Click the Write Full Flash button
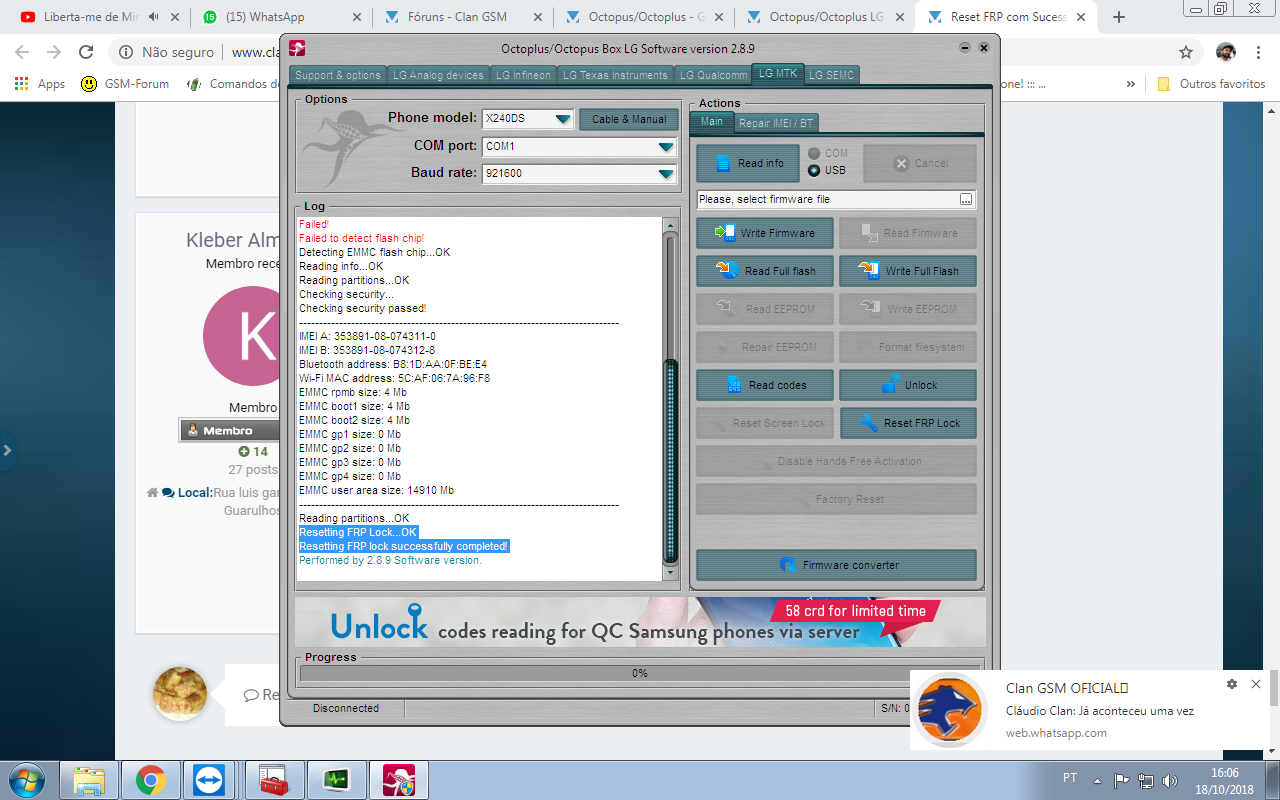Viewport: 1280px width, 800px height. point(908,271)
